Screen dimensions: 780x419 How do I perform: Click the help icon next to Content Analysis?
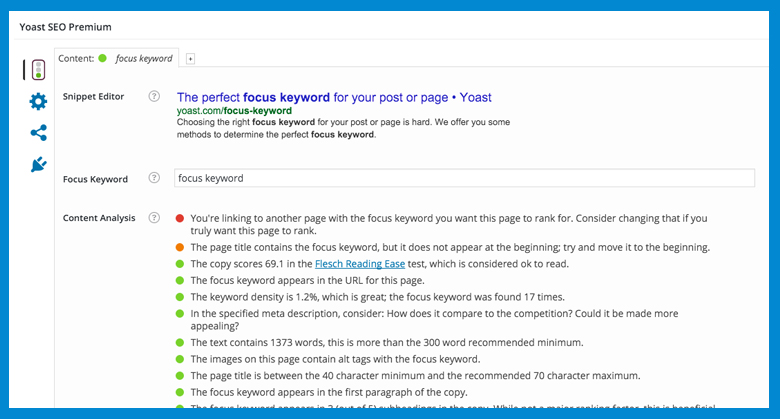pos(154,217)
